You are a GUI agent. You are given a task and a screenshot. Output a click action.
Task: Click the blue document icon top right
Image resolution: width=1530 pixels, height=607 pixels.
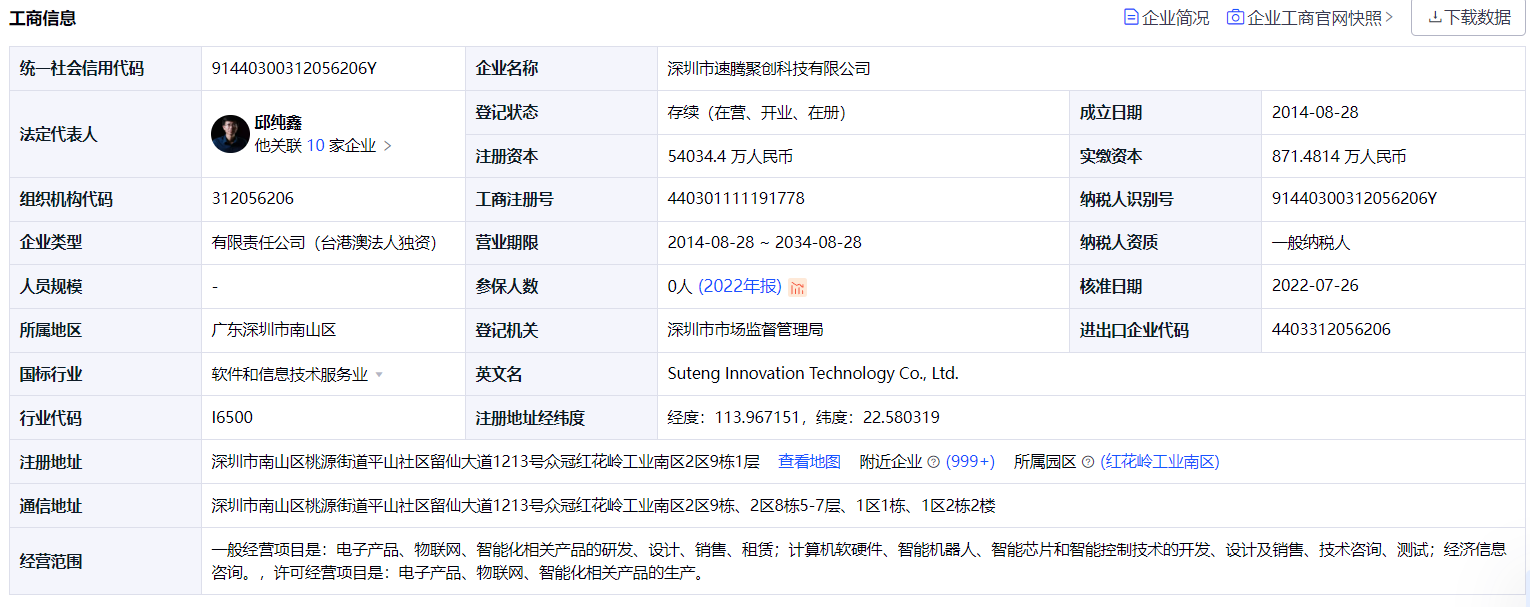tap(1131, 17)
